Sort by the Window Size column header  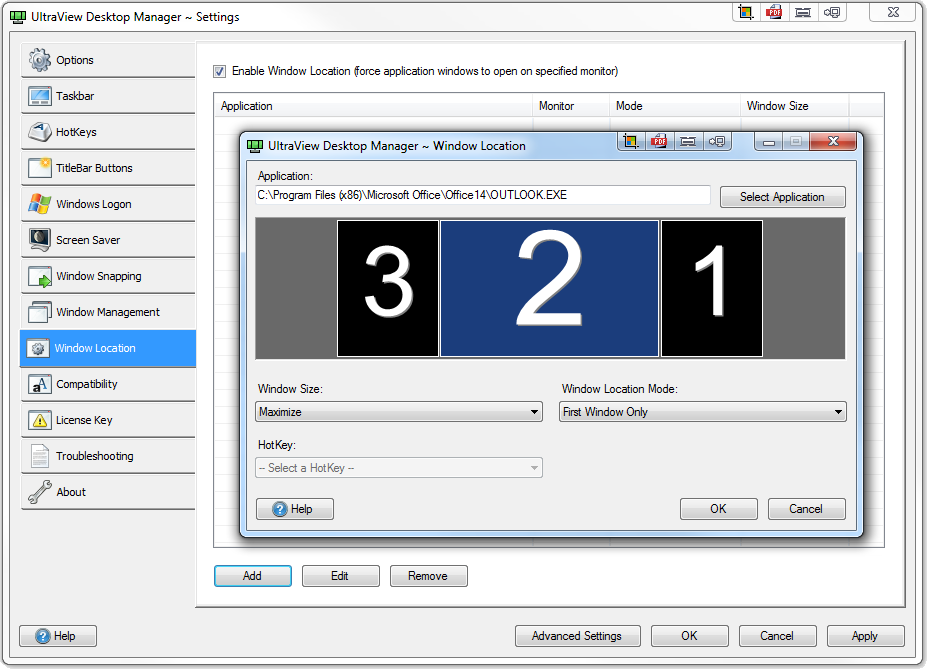pyautogui.click(x=795, y=106)
